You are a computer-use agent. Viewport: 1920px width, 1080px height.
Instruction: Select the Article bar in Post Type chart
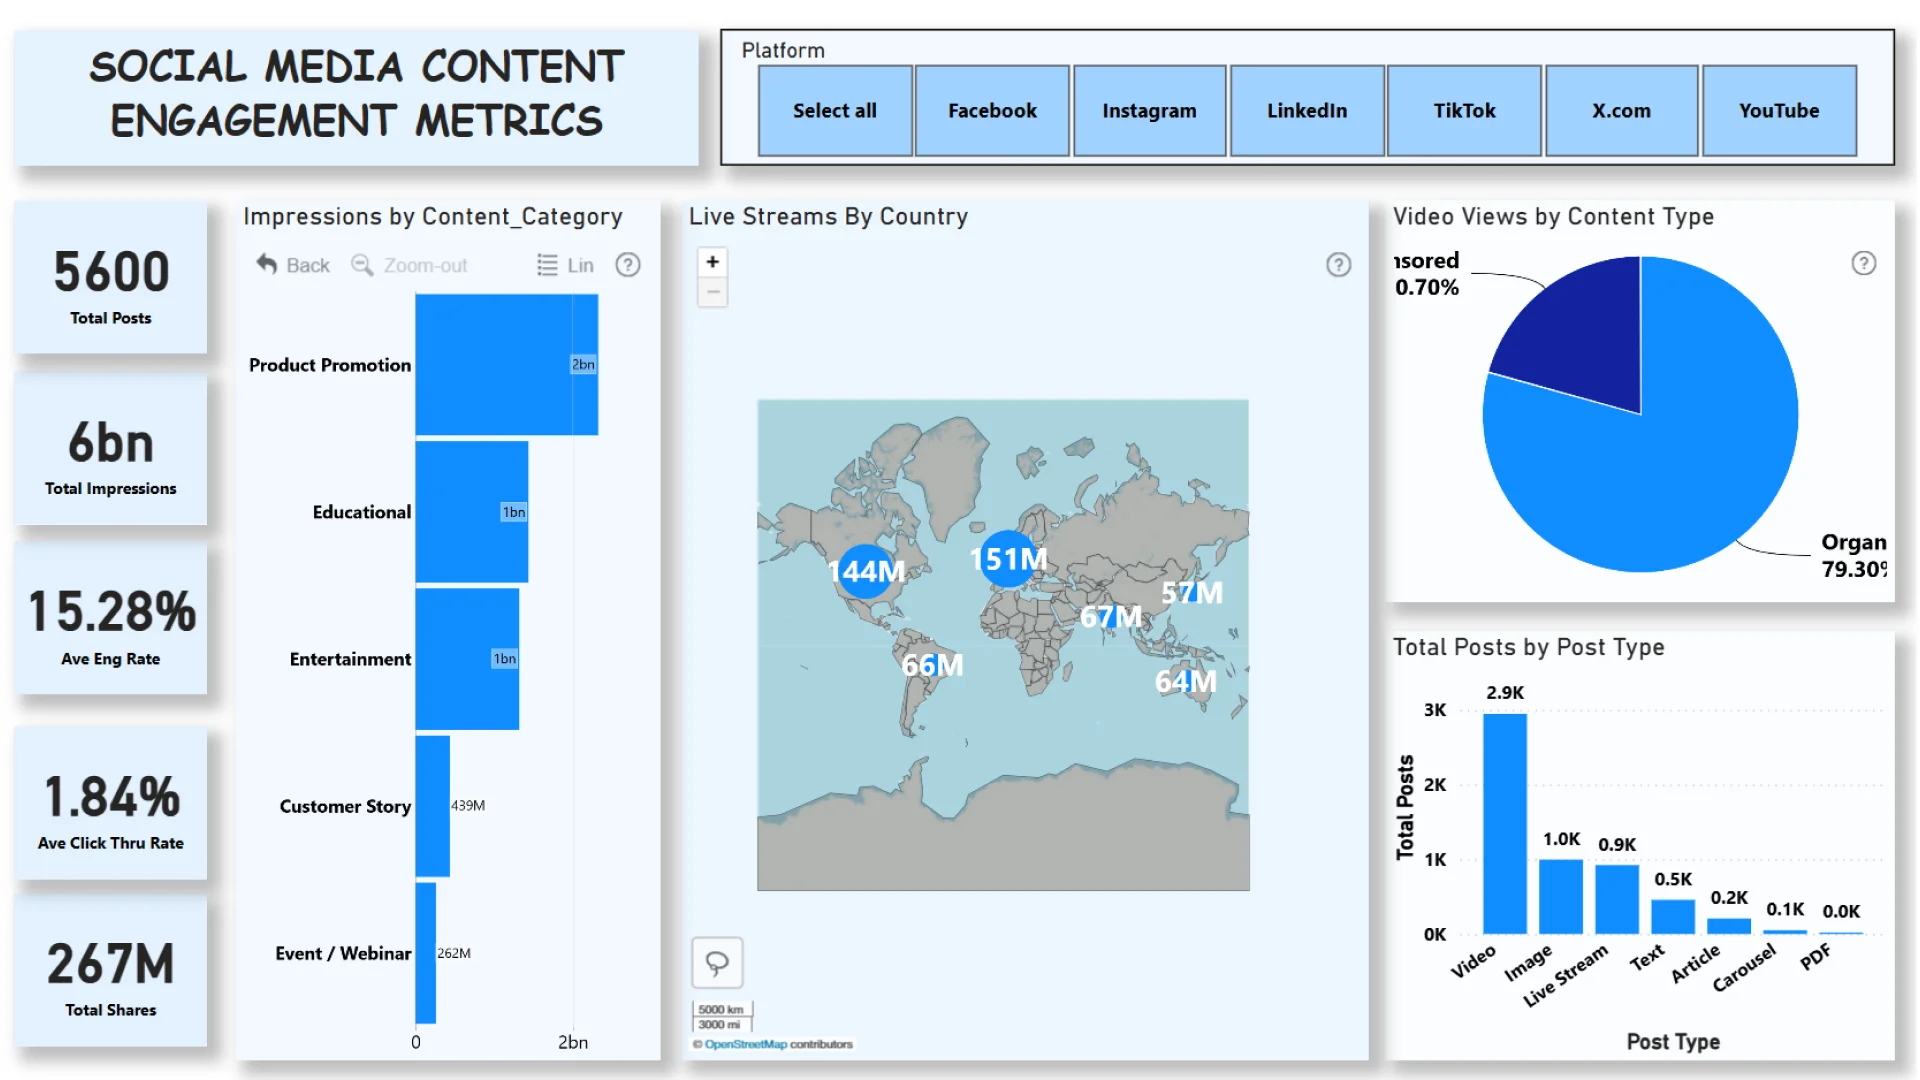pos(1729,926)
